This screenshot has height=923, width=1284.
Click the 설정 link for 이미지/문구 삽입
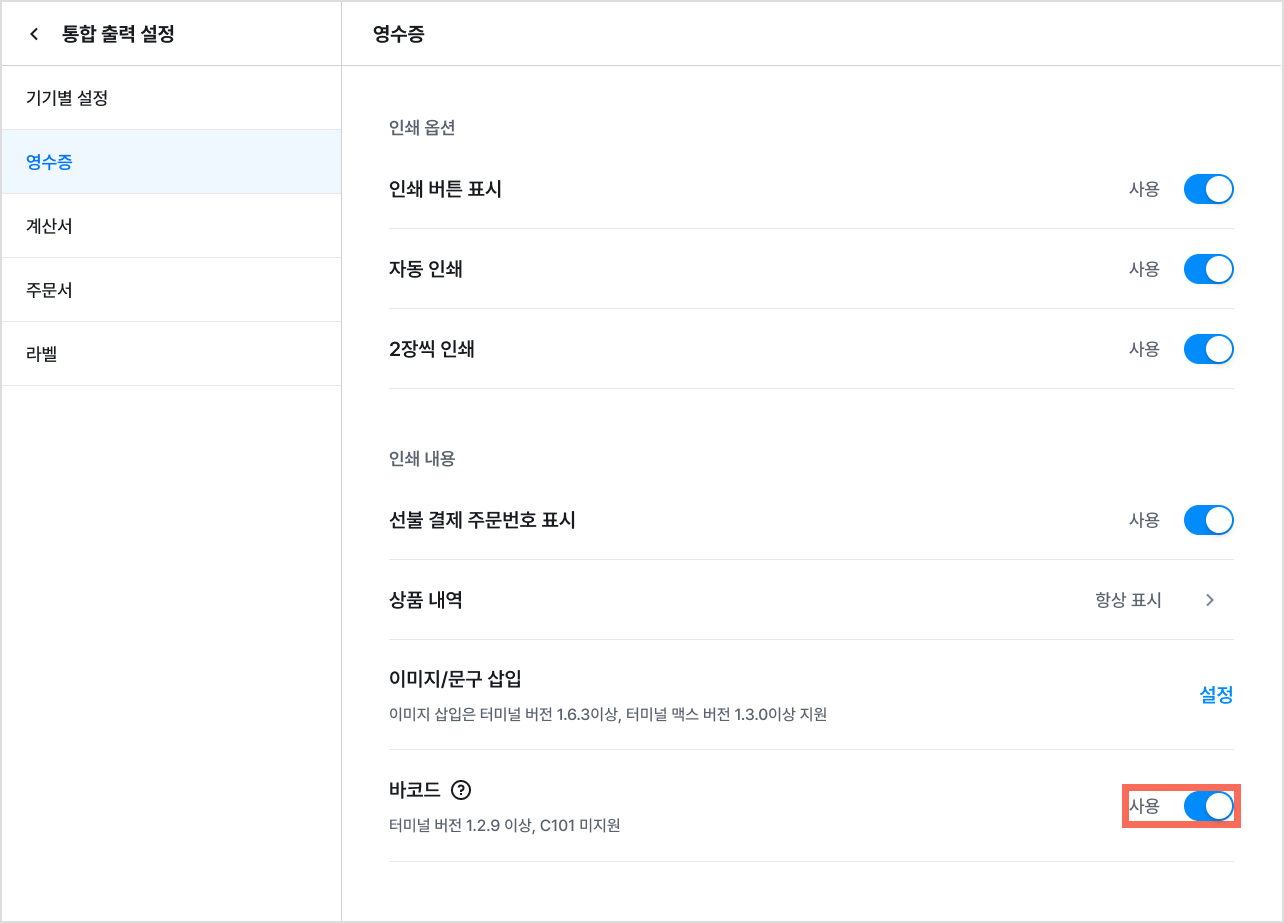(x=1216, y=695)
